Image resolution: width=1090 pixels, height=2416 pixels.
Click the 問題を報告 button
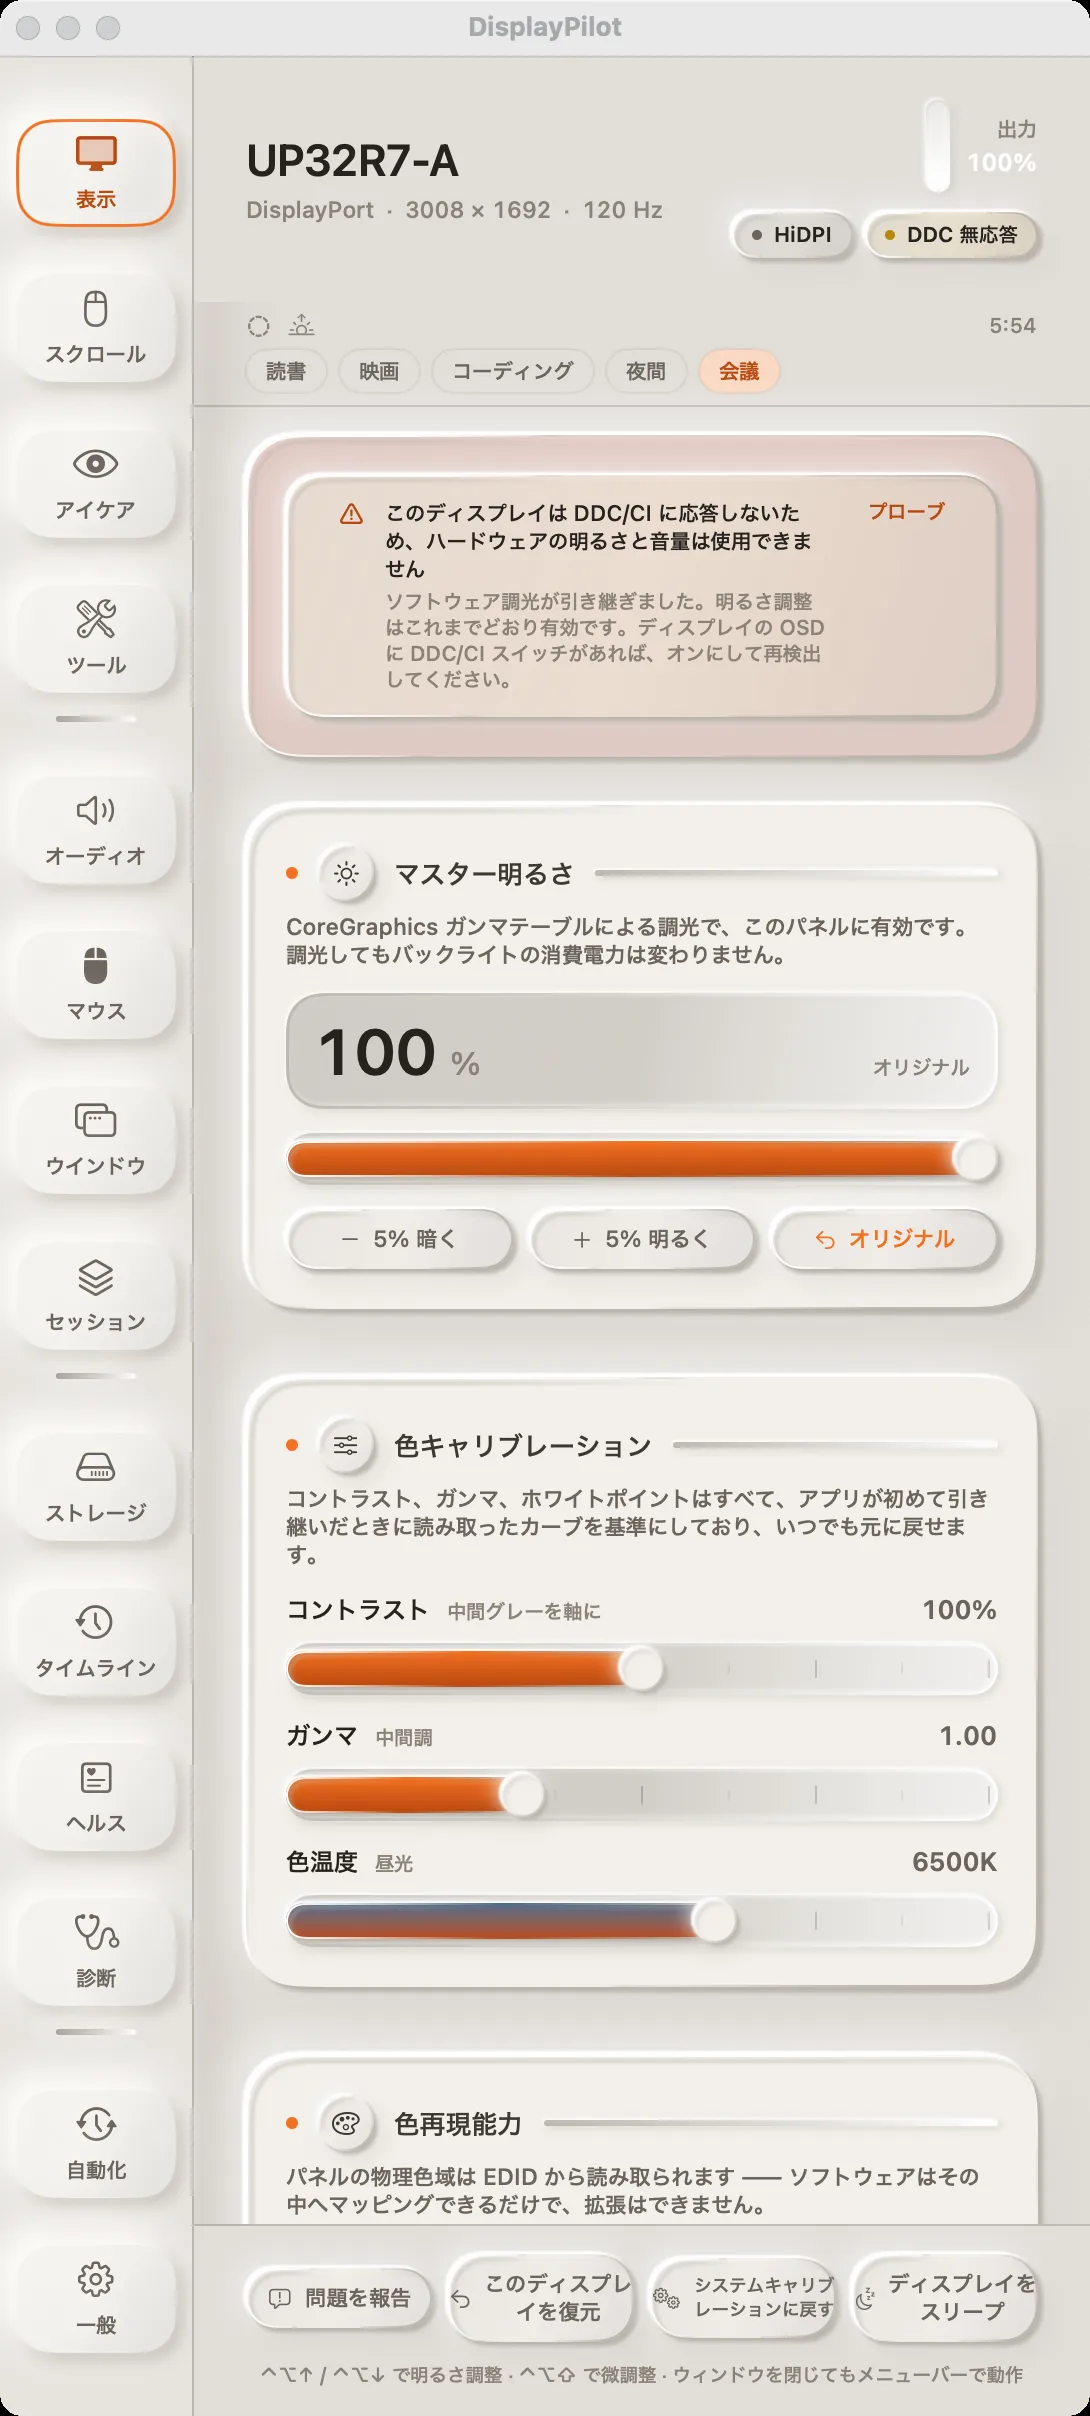point(340,2298)
